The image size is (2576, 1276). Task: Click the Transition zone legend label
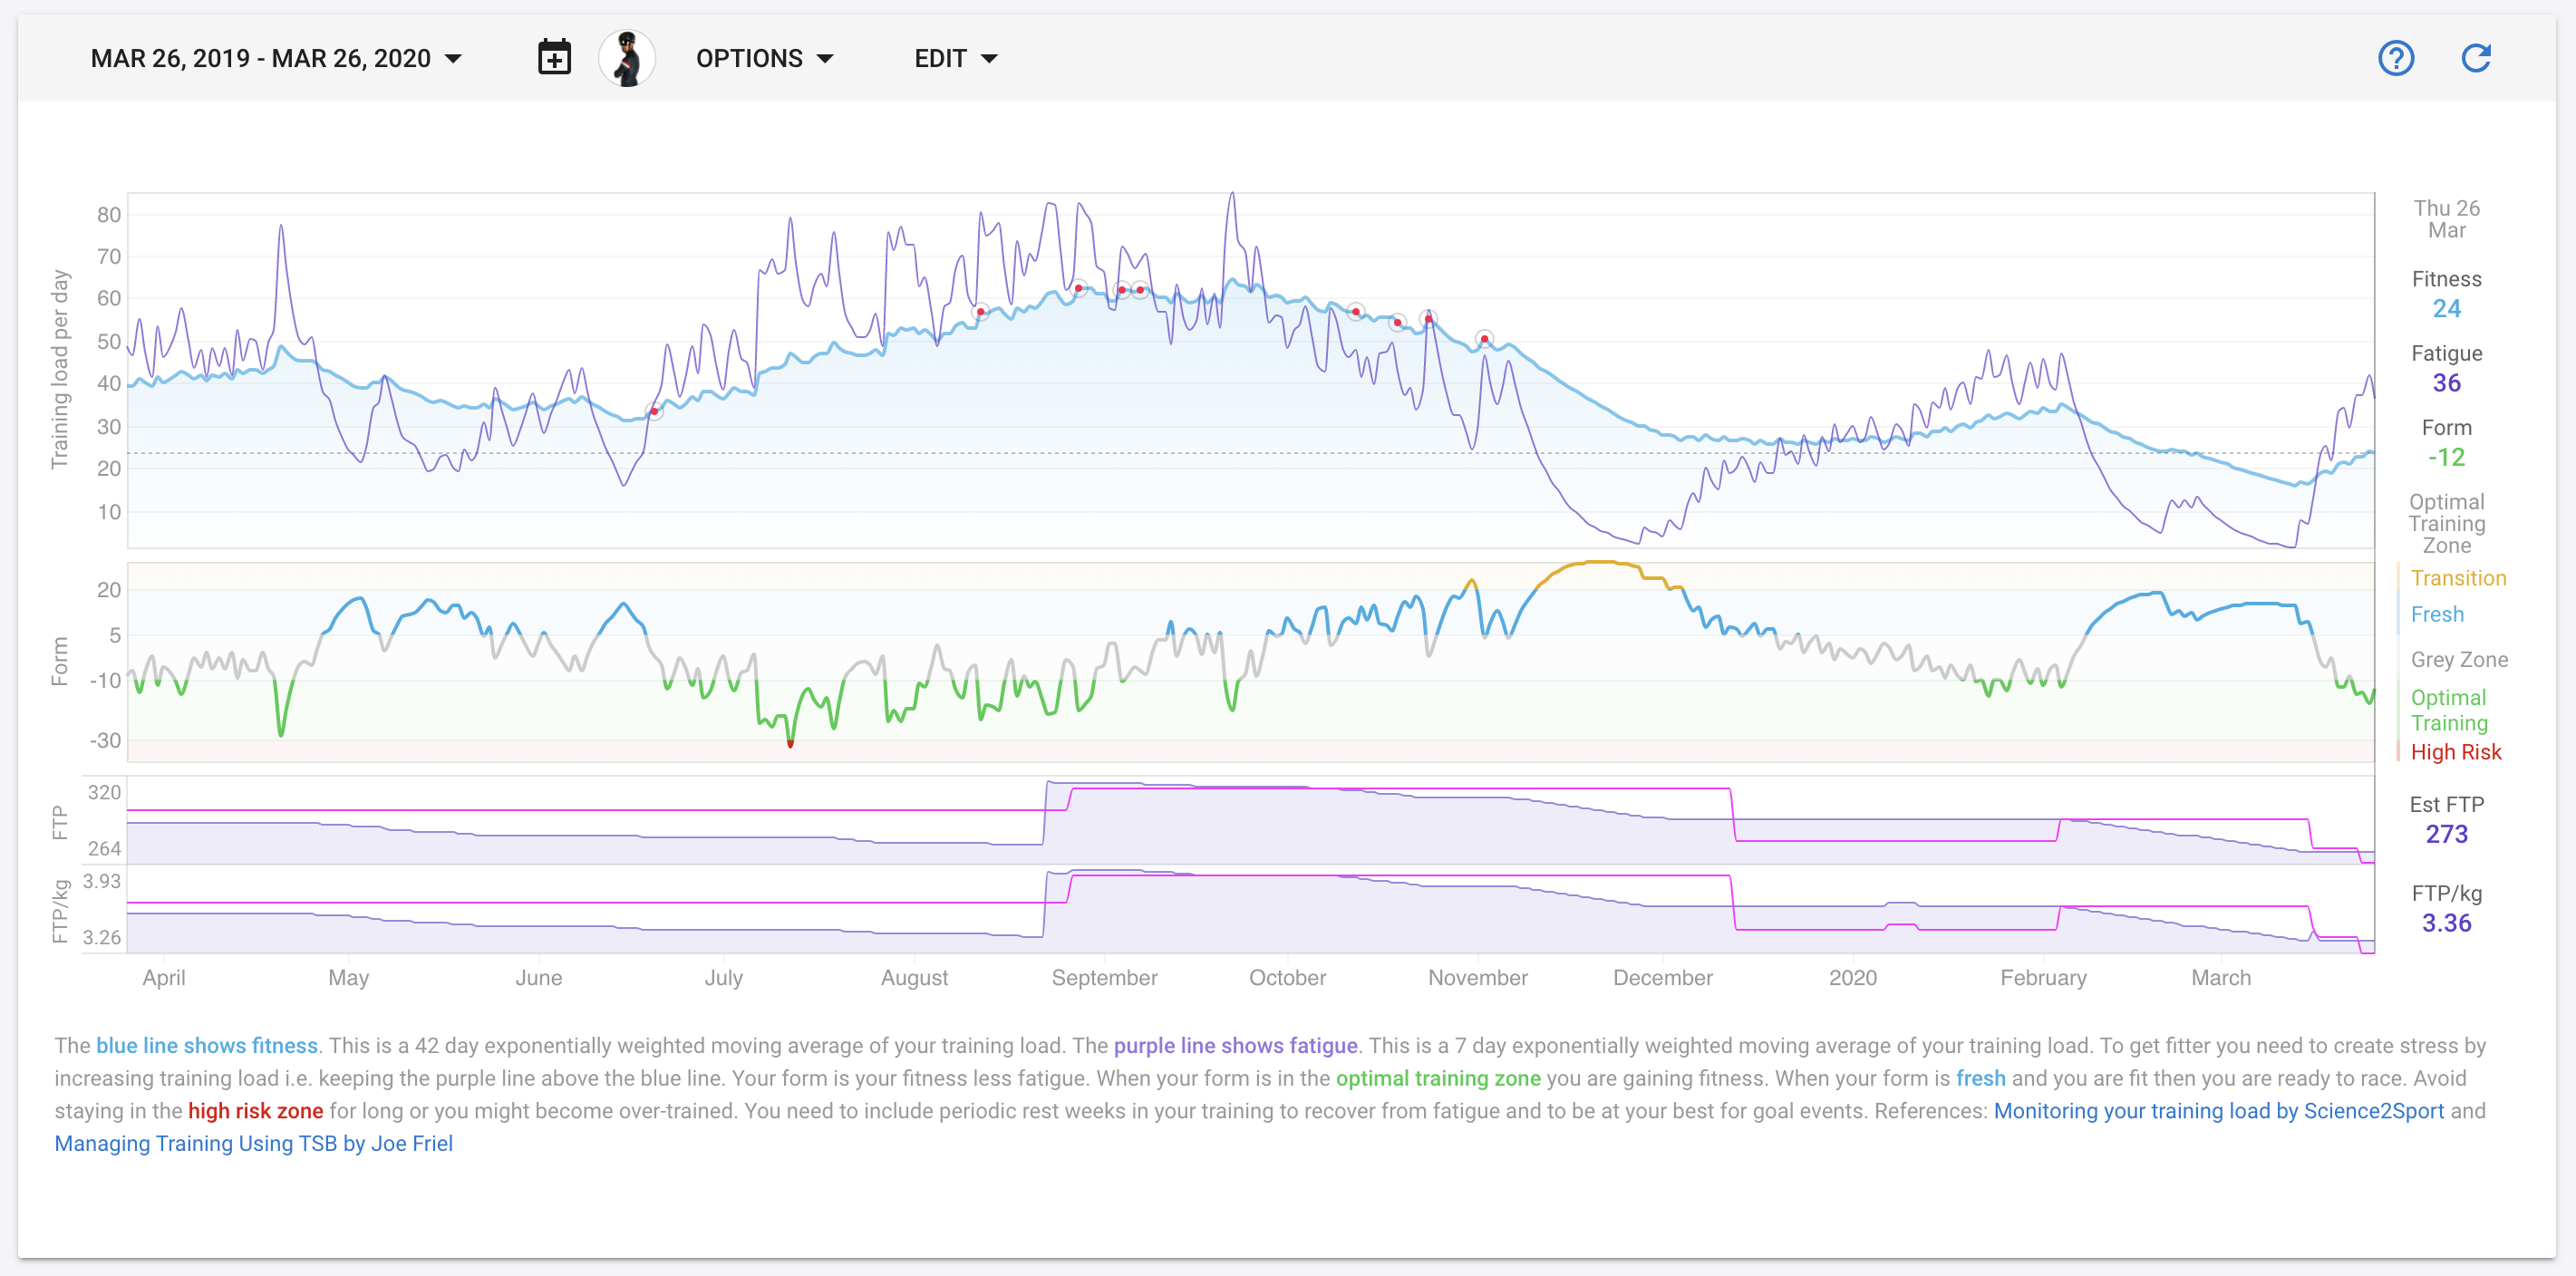(2457, 578)
